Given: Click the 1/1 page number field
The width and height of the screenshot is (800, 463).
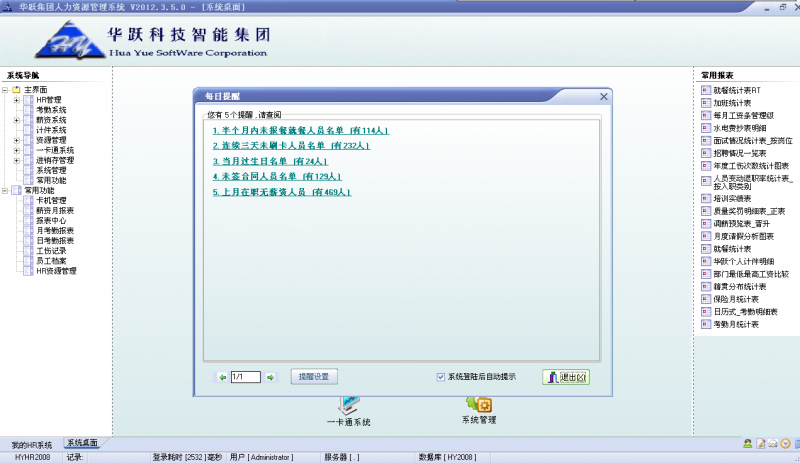Looking at the screenshot, I should coord(245,377).
